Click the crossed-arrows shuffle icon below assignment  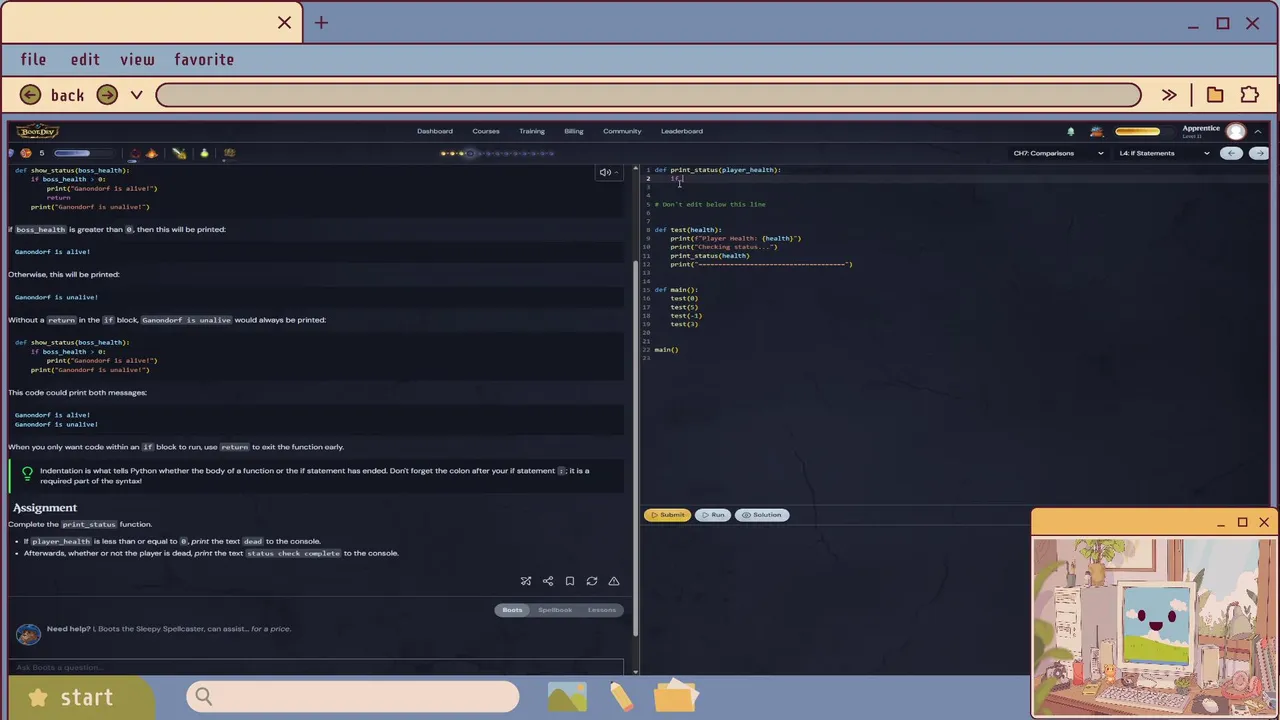tap(526, 581)
